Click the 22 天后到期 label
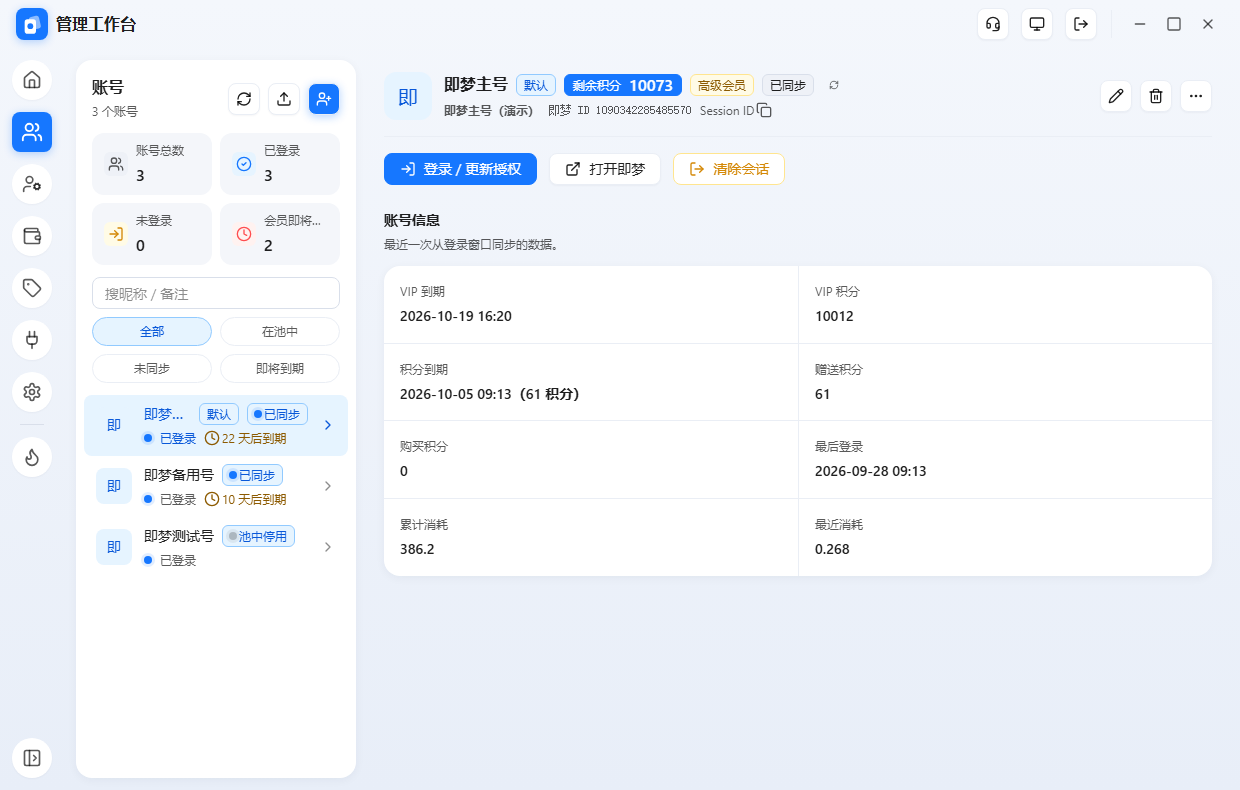Image resolution: width=1240 pixels, height=790 pixels. (245, 438)
